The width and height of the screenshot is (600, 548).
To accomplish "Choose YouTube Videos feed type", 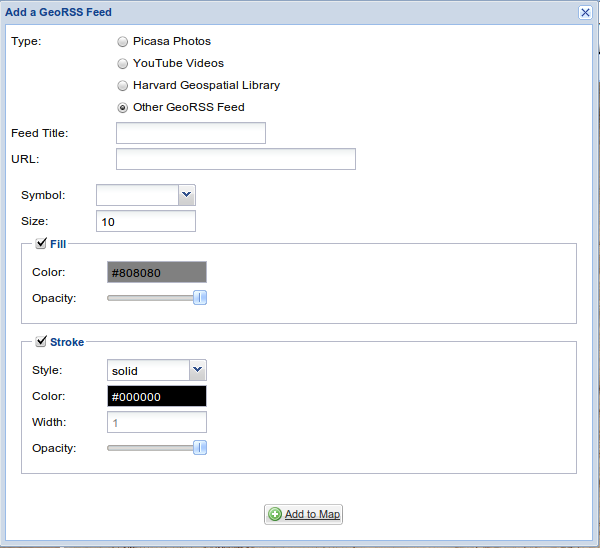I will point(122,64).
